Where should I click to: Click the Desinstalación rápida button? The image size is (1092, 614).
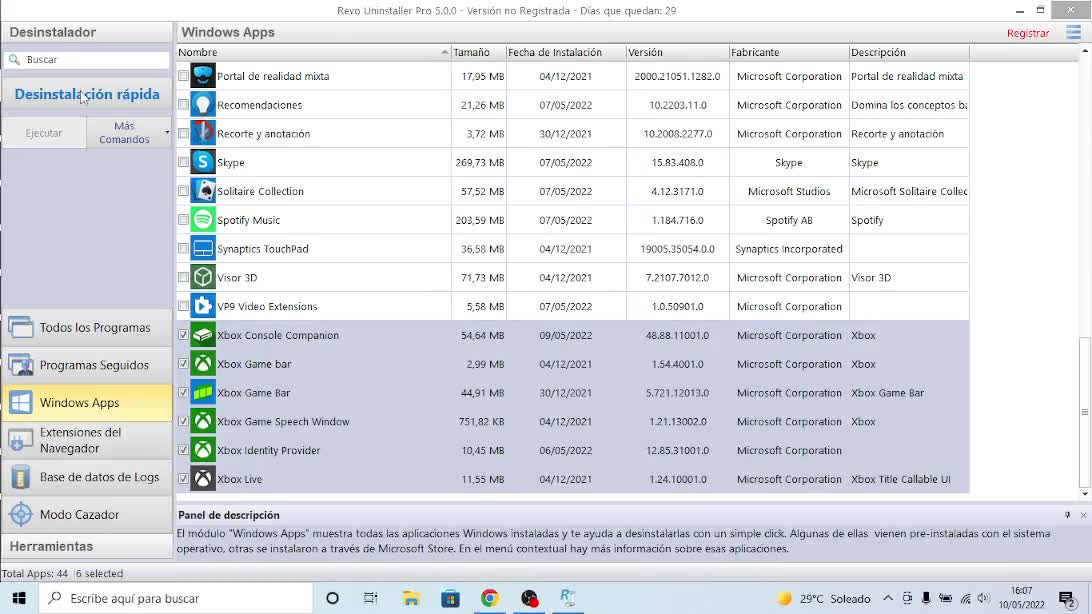pos(87,94)
